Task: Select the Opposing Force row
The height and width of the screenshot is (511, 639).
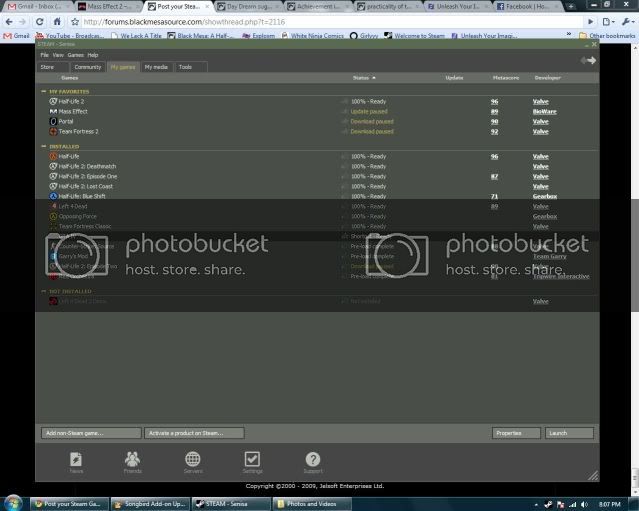Action: click(x=317, y=216)
